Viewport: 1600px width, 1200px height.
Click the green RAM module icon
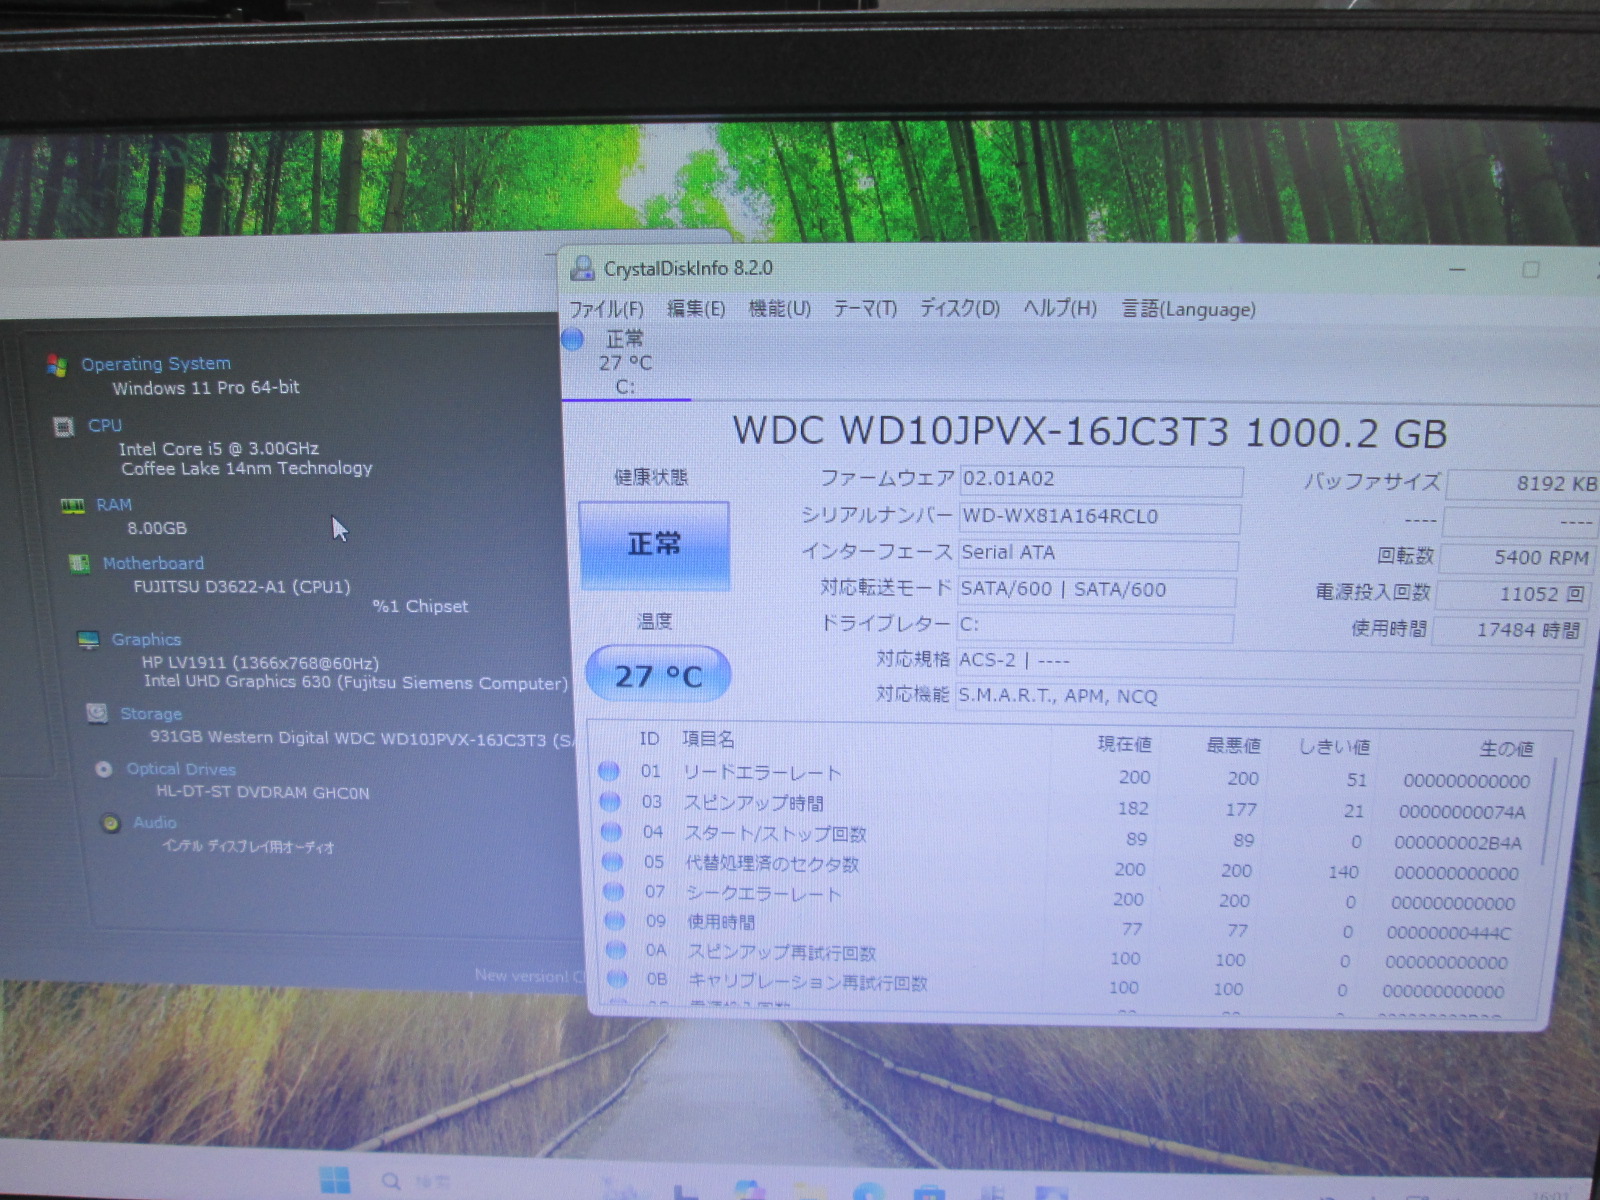pos(72,506)
